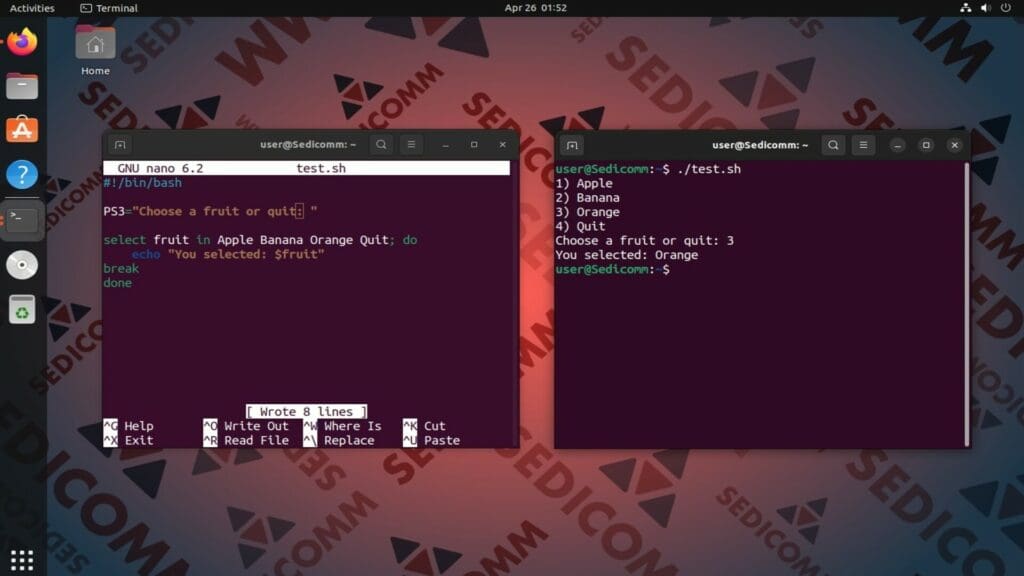Click the 'done' line in nano
This screenshot has width=1024, height=576.
118,283
